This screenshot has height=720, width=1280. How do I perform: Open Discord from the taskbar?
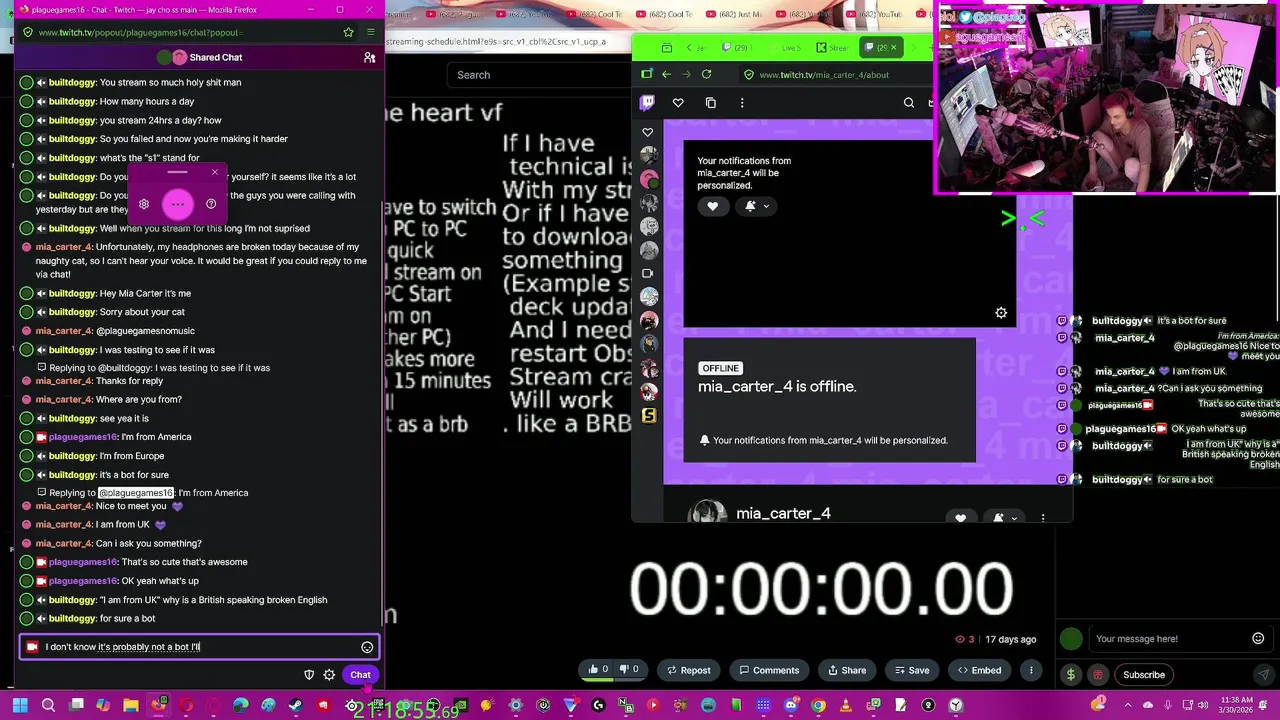[791, 706]
